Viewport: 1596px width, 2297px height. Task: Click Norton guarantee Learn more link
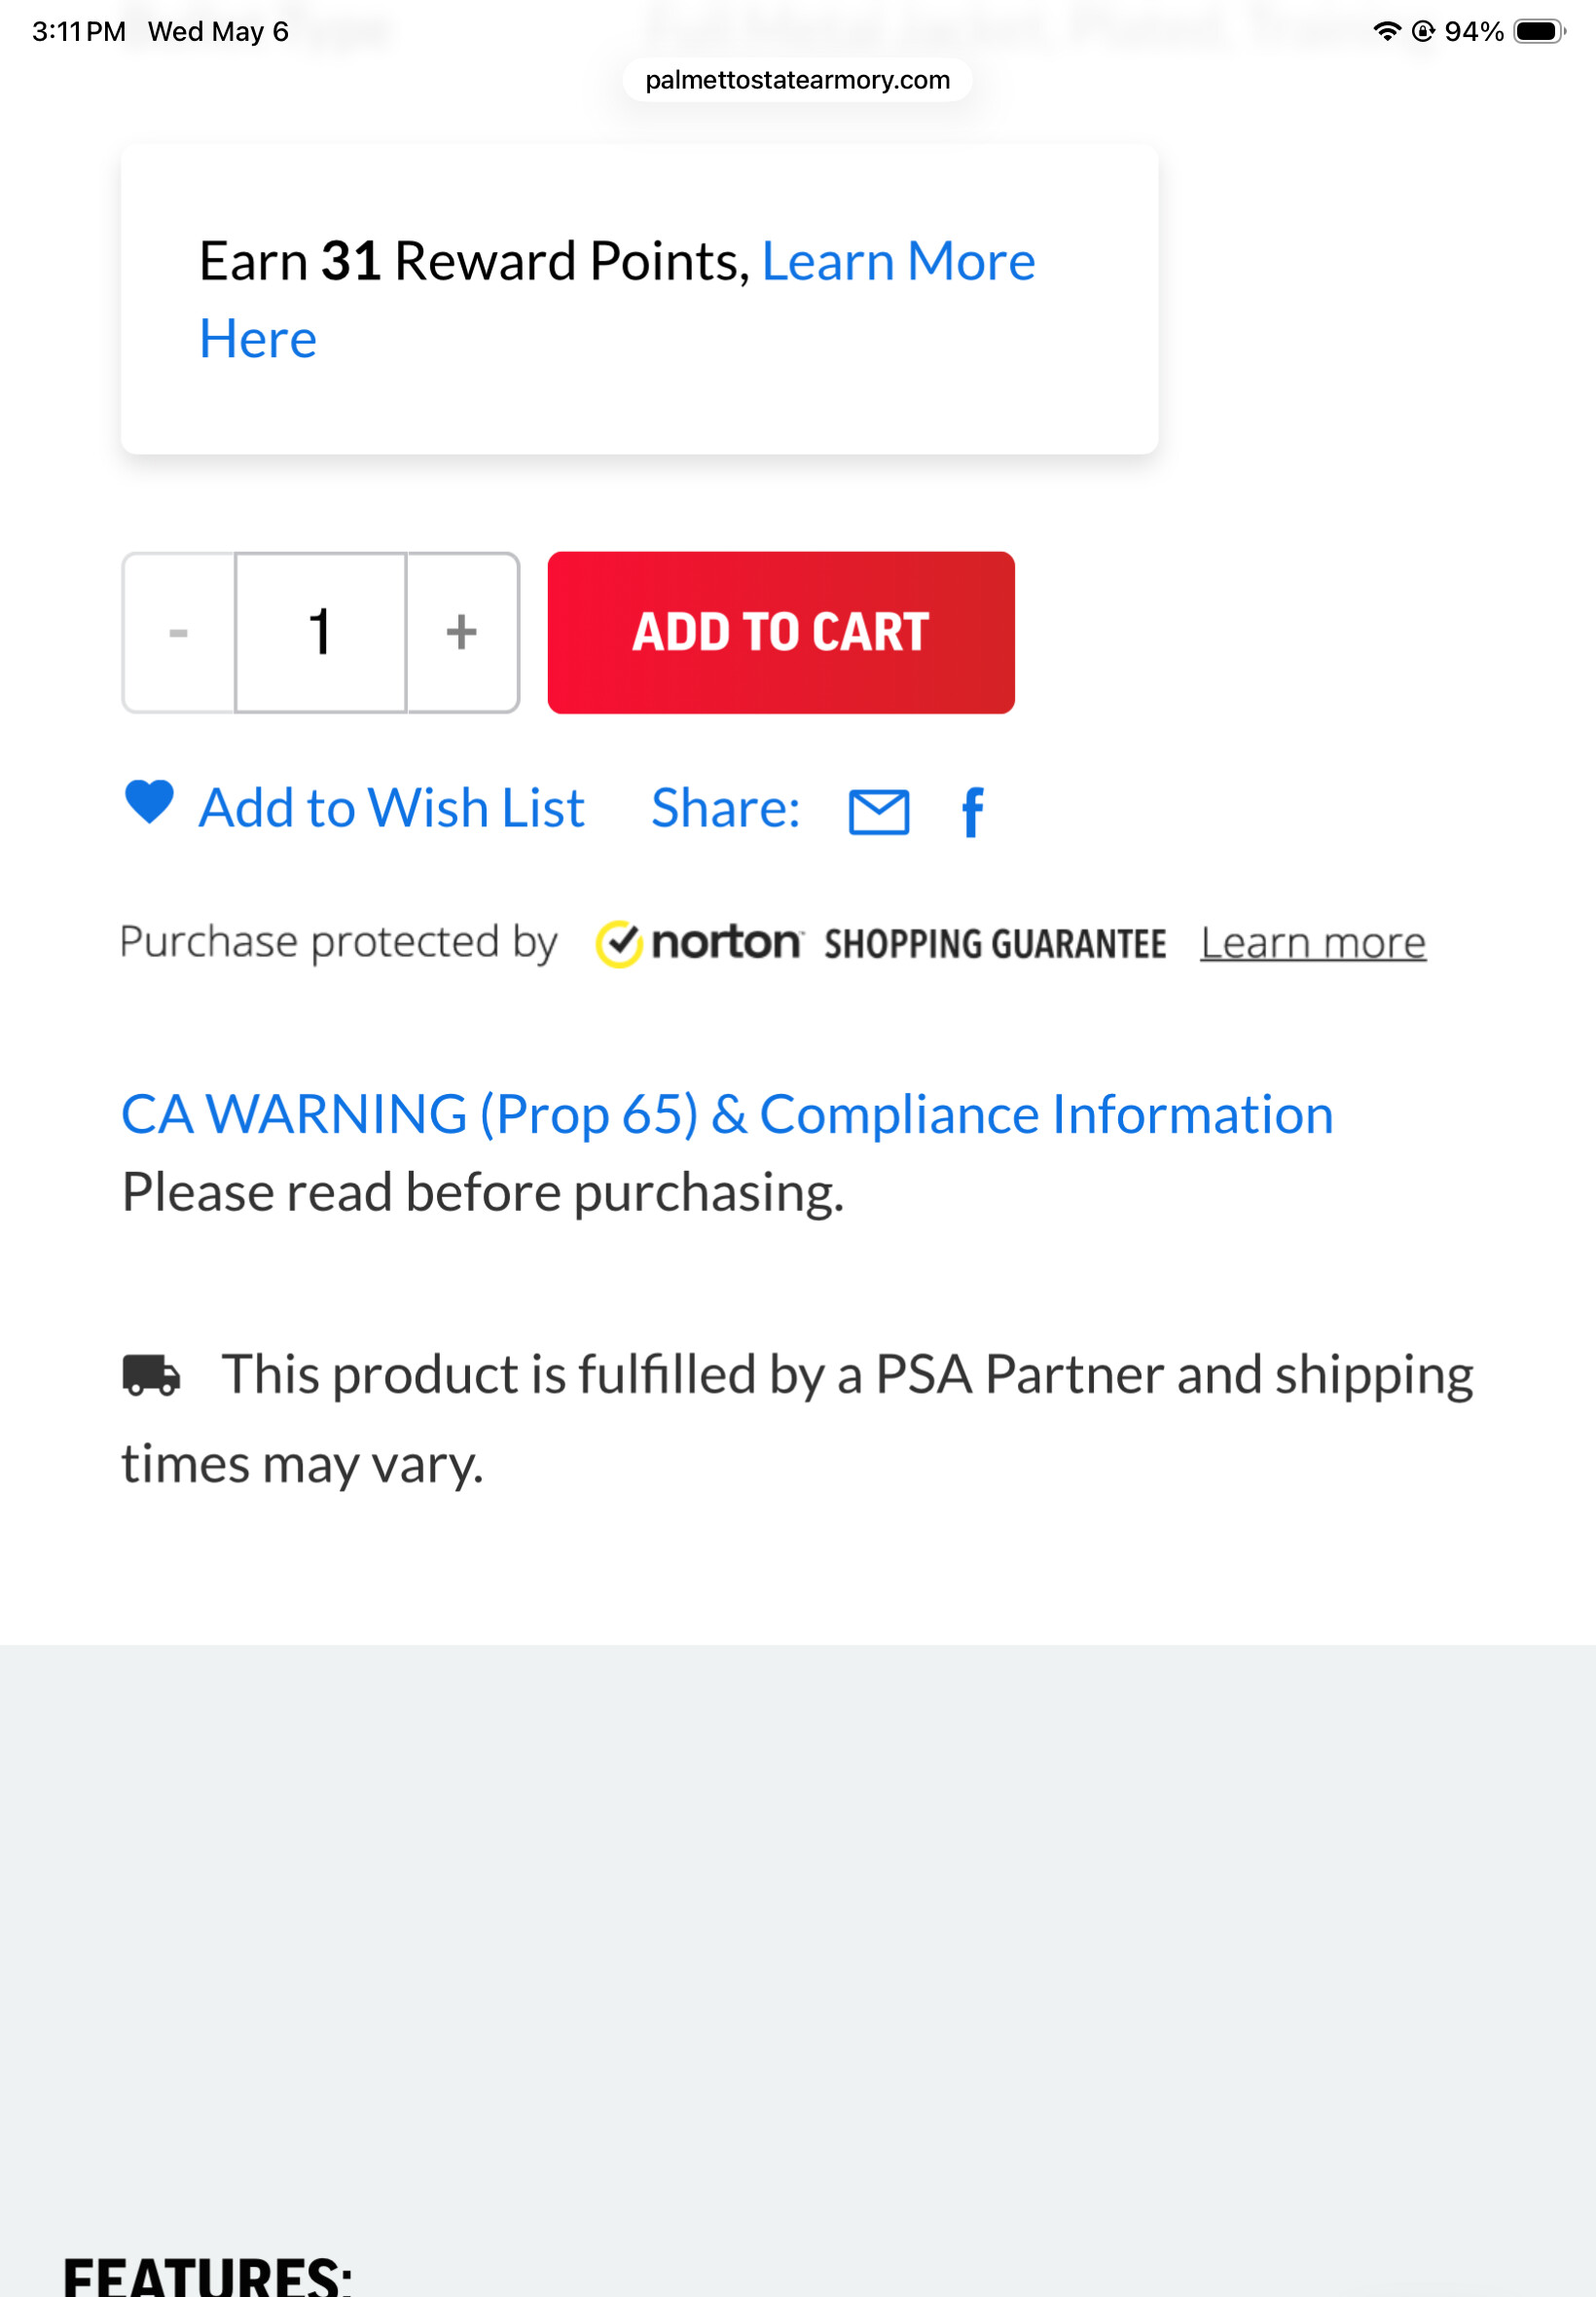[x=1313, y=943]
